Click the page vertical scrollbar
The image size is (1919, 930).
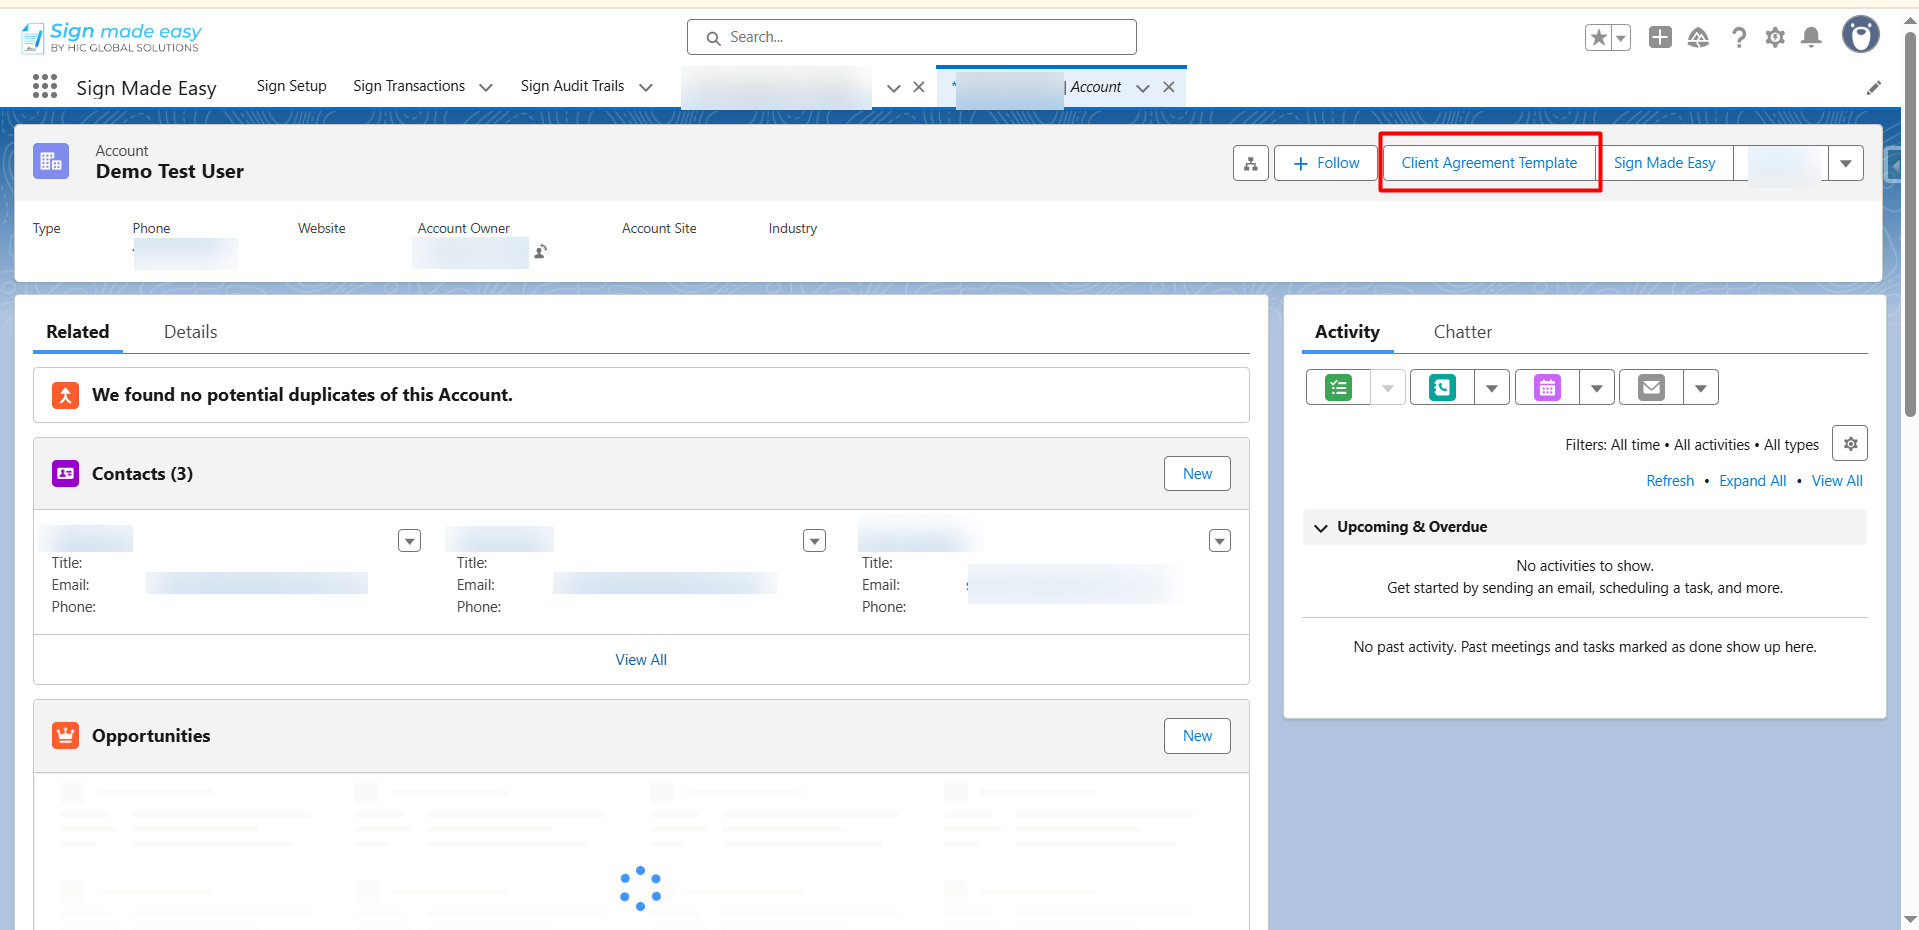pyautogui.click(x=1910, y=225)
